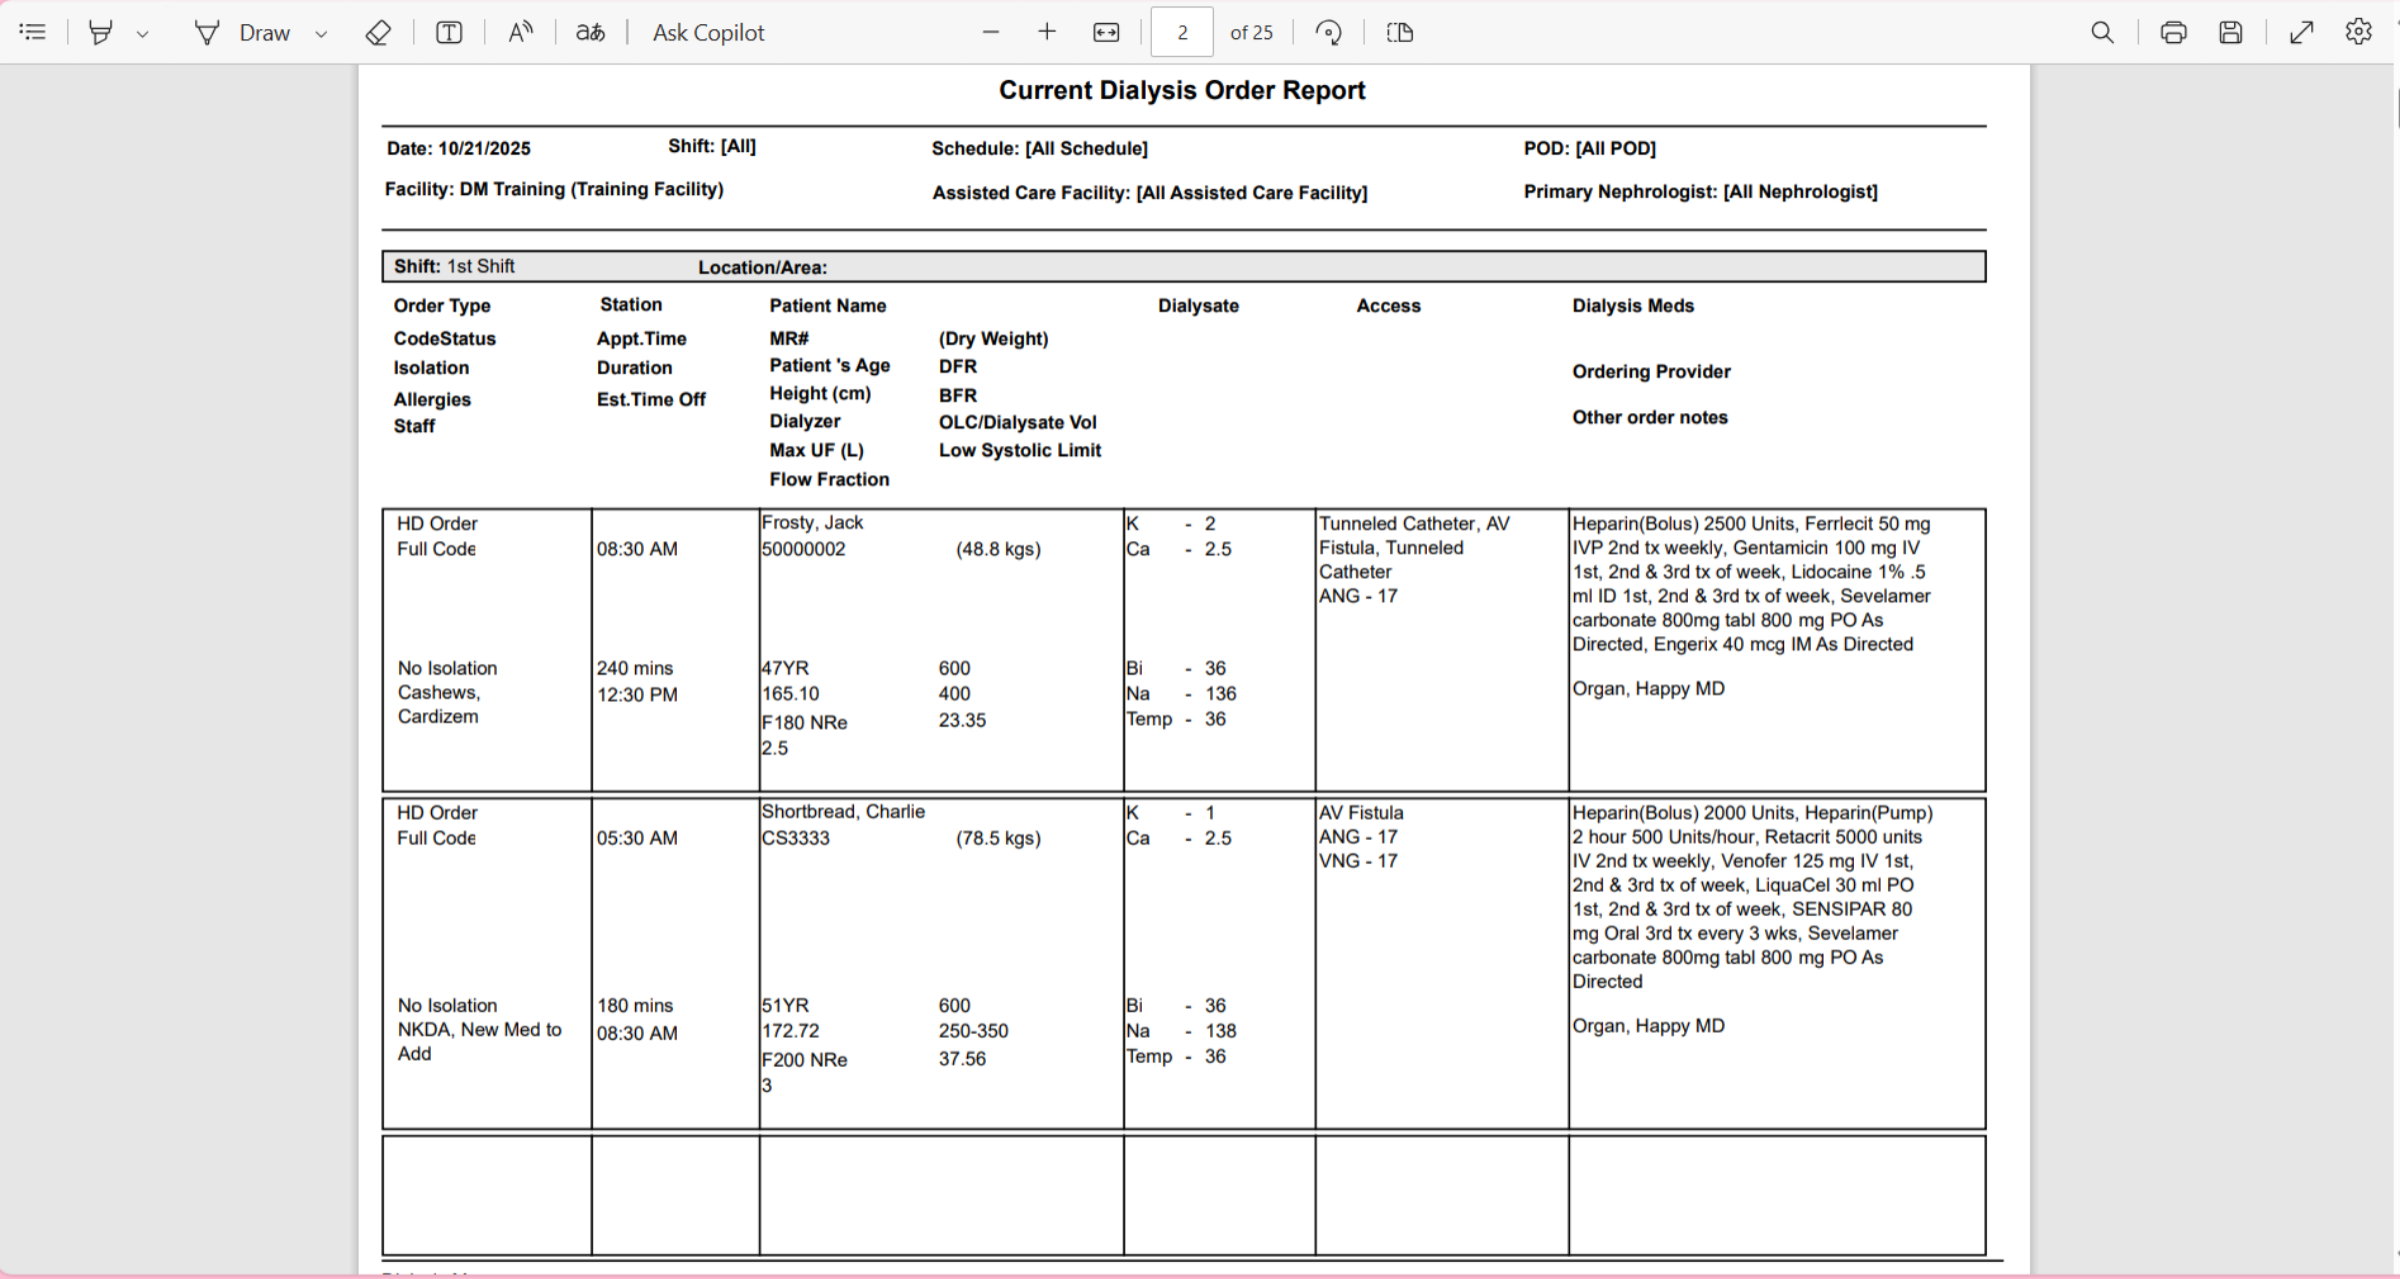The image size is (2400, 1279).
Task: Click the Date: 10/21/2025 text
Action: tap(459, 148)
